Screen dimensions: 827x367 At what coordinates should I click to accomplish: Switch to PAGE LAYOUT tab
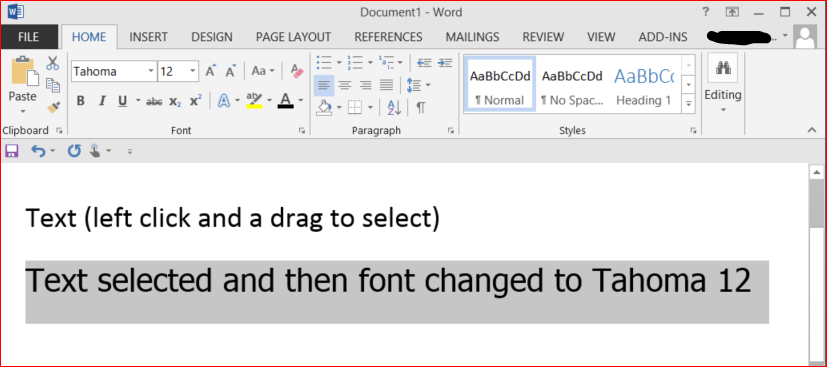pyautogui.click(x=293, y=37)
